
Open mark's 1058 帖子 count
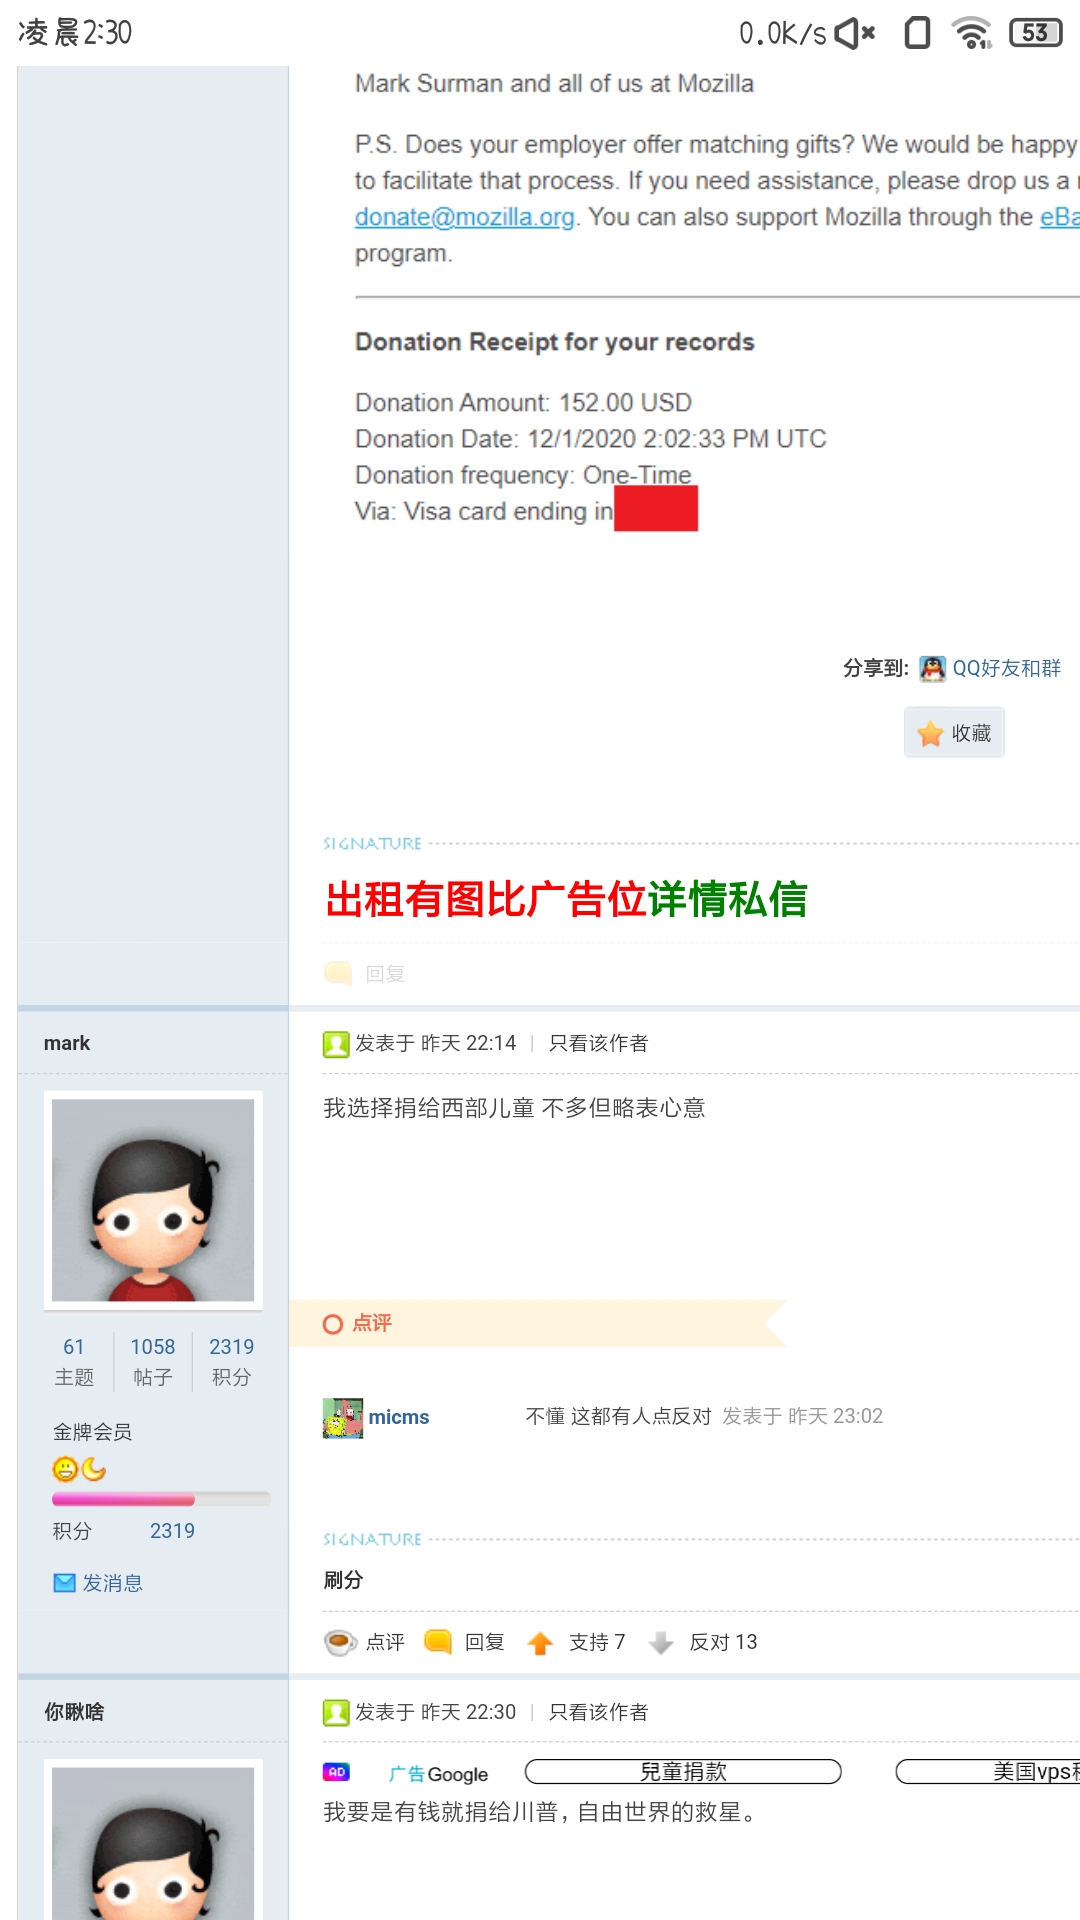point(153,1362)
